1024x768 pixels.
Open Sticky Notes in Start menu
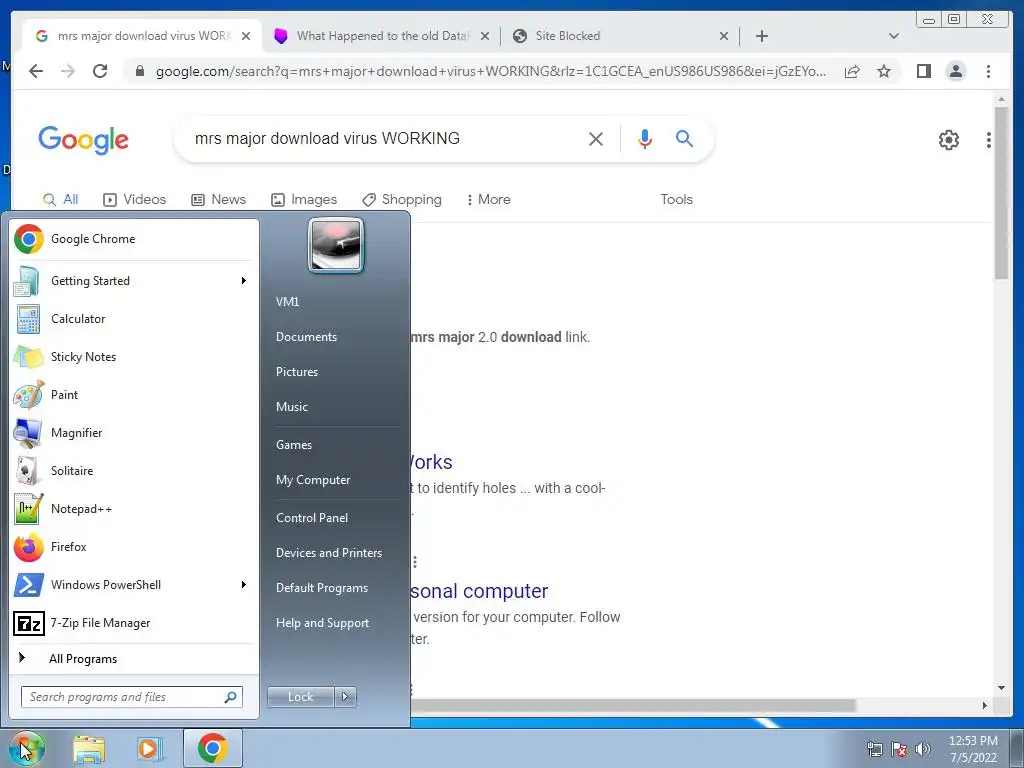click(134, 357)
